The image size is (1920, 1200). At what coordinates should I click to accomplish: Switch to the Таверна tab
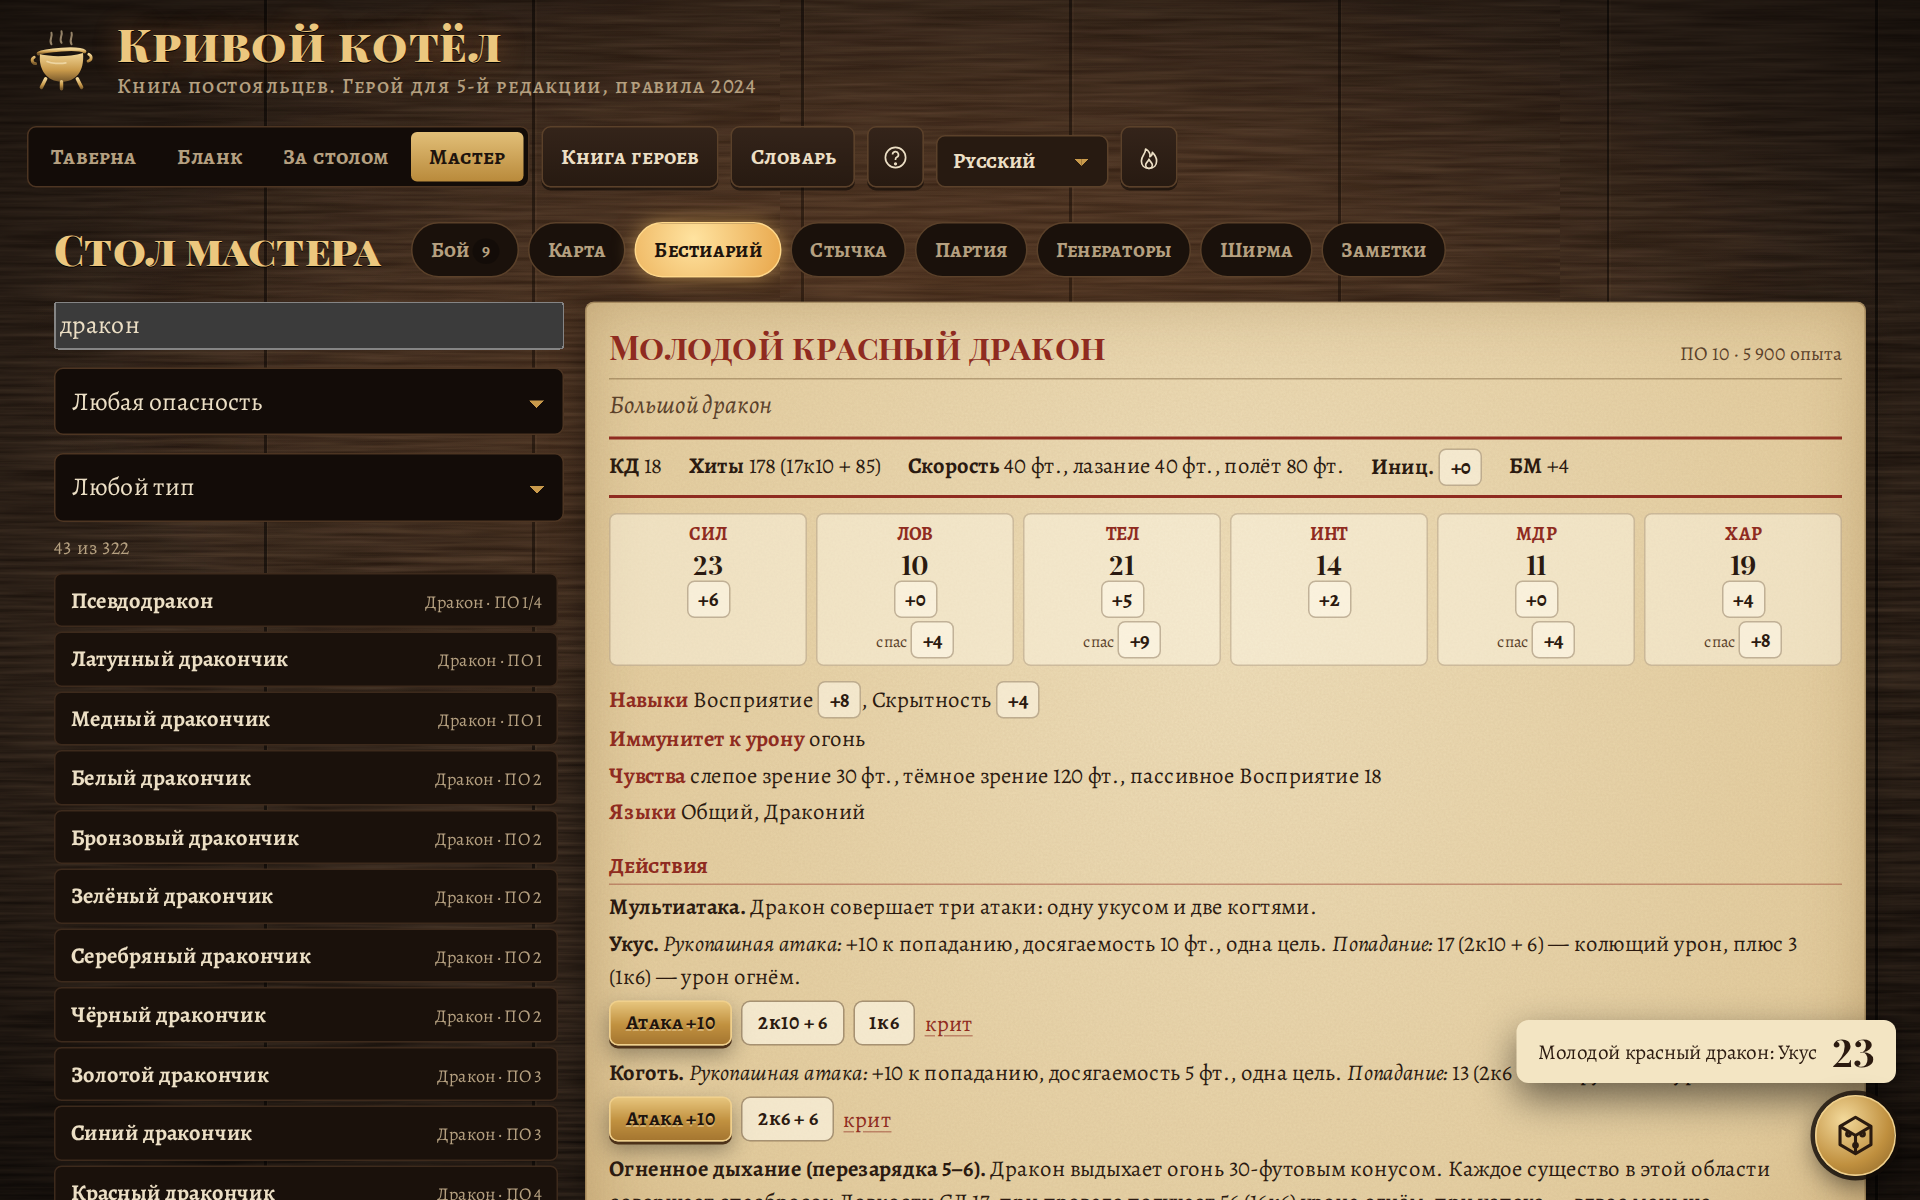pos(93,158)
